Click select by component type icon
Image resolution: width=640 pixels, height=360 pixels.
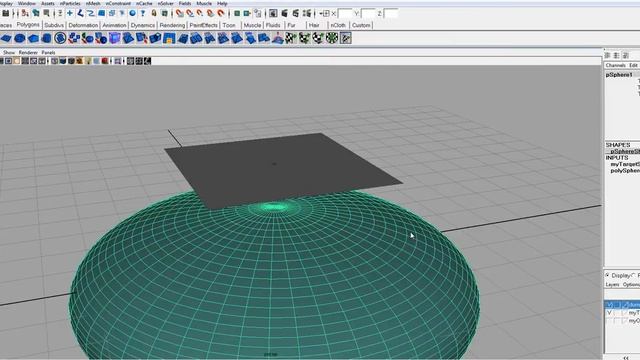(x=47, y=13)
